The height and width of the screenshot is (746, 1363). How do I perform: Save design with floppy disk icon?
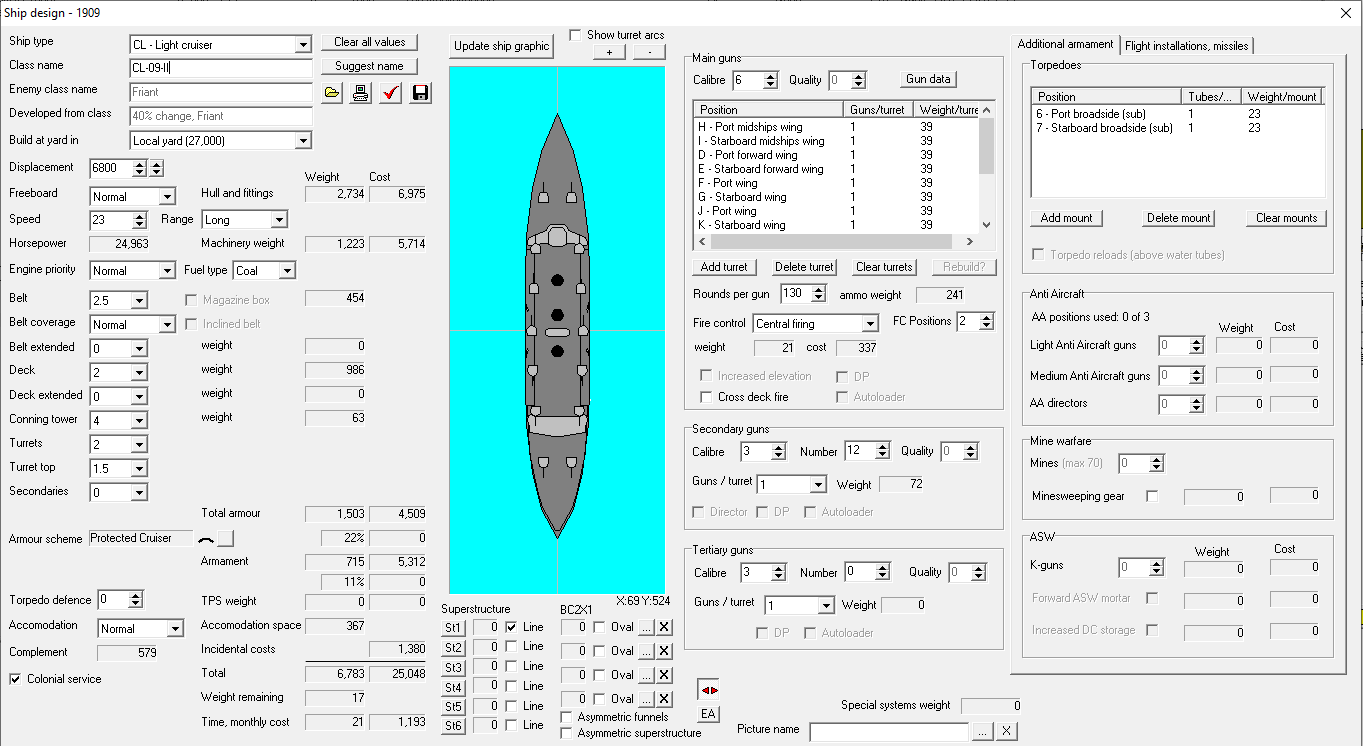tap(420, 93)
